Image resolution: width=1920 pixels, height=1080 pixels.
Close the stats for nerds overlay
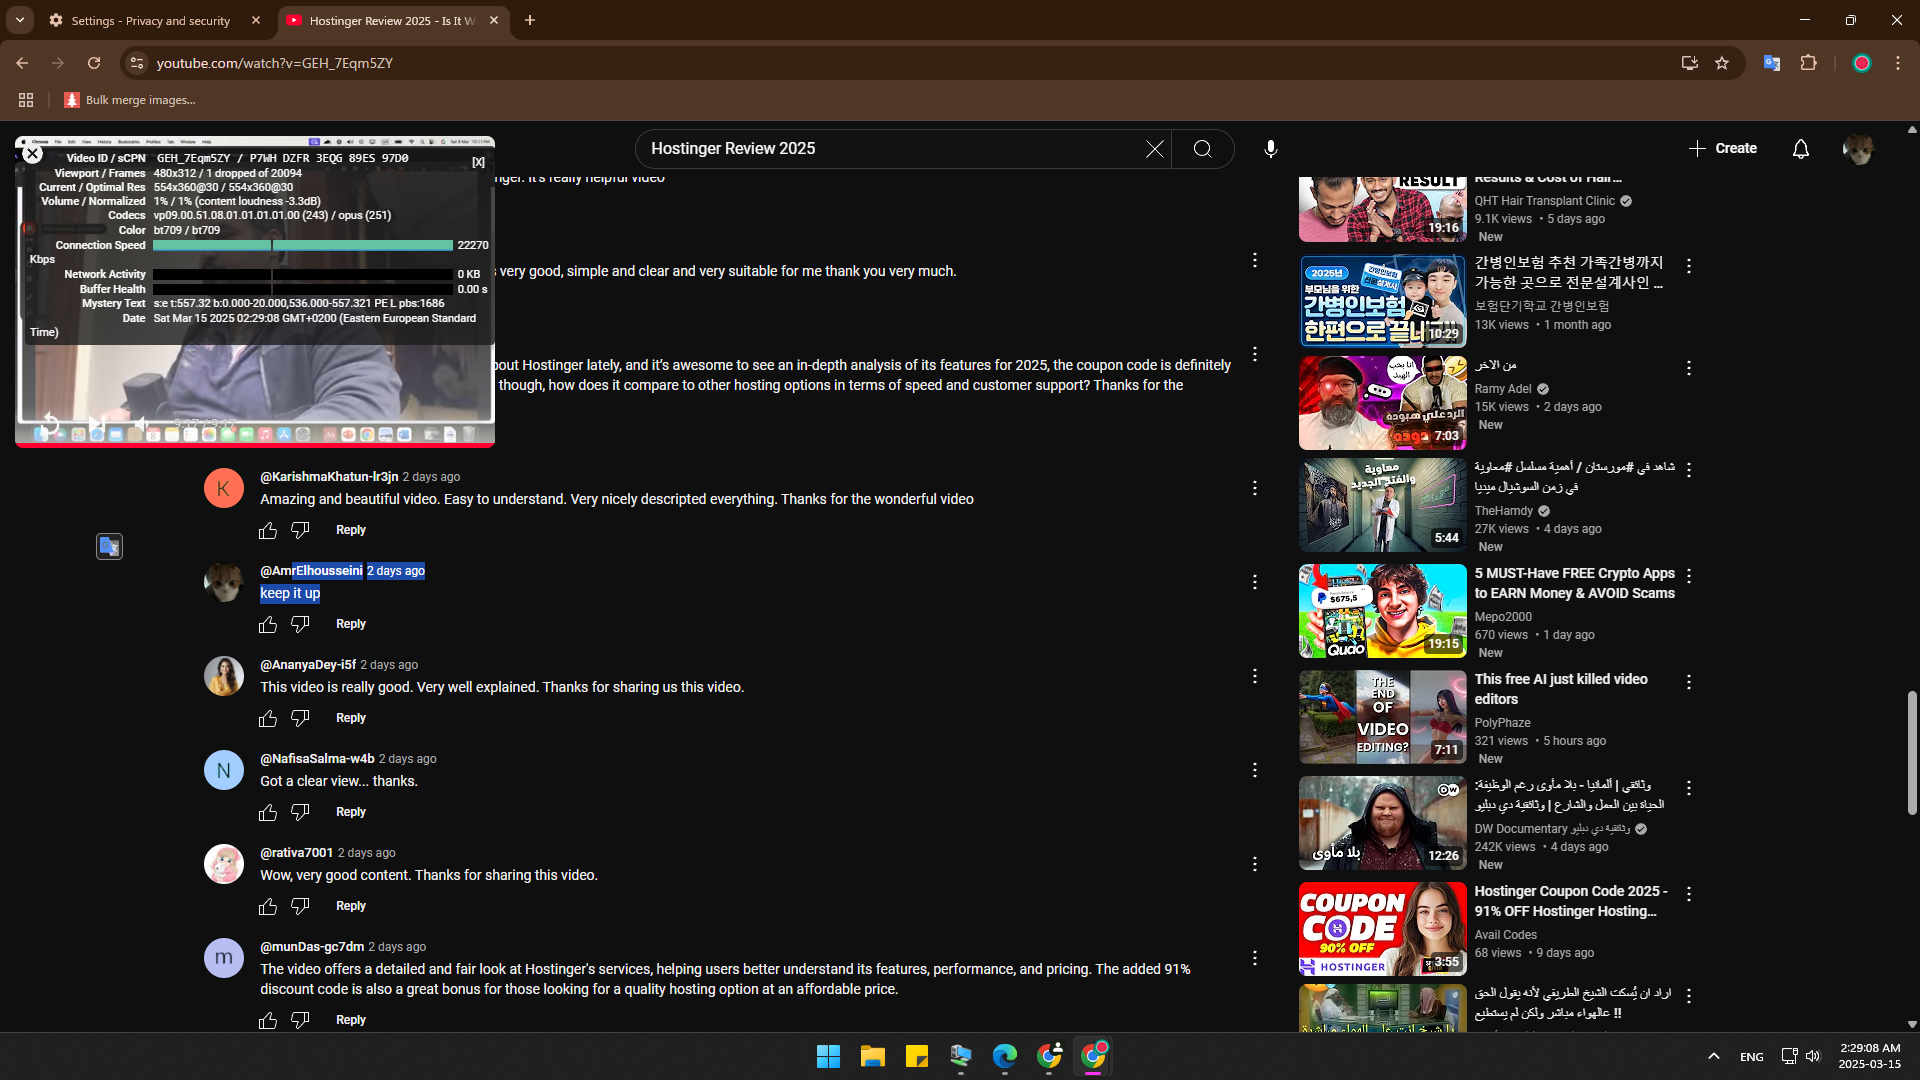(478, 161)
